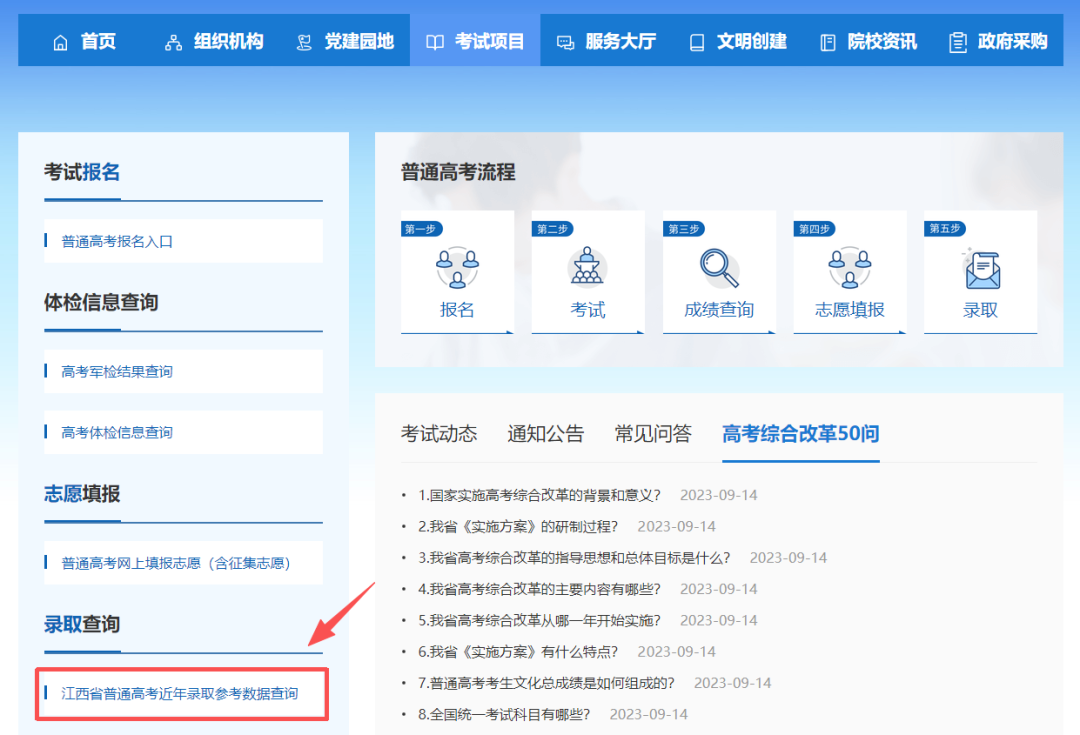Open question 4.我省高考综合改革的主要内容有哪些？
The height and width of the screenshot is (735, 1080).
539,589
